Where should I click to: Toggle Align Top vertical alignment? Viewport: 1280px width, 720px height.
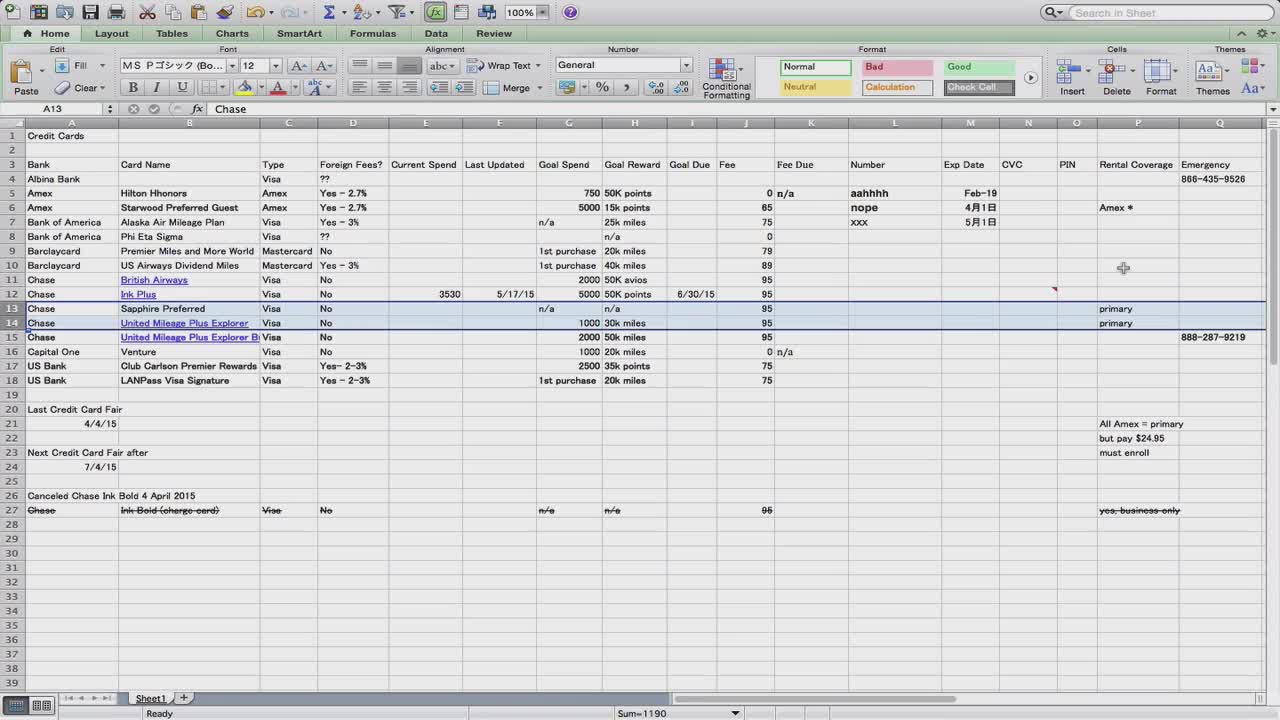tap(360, 65)
